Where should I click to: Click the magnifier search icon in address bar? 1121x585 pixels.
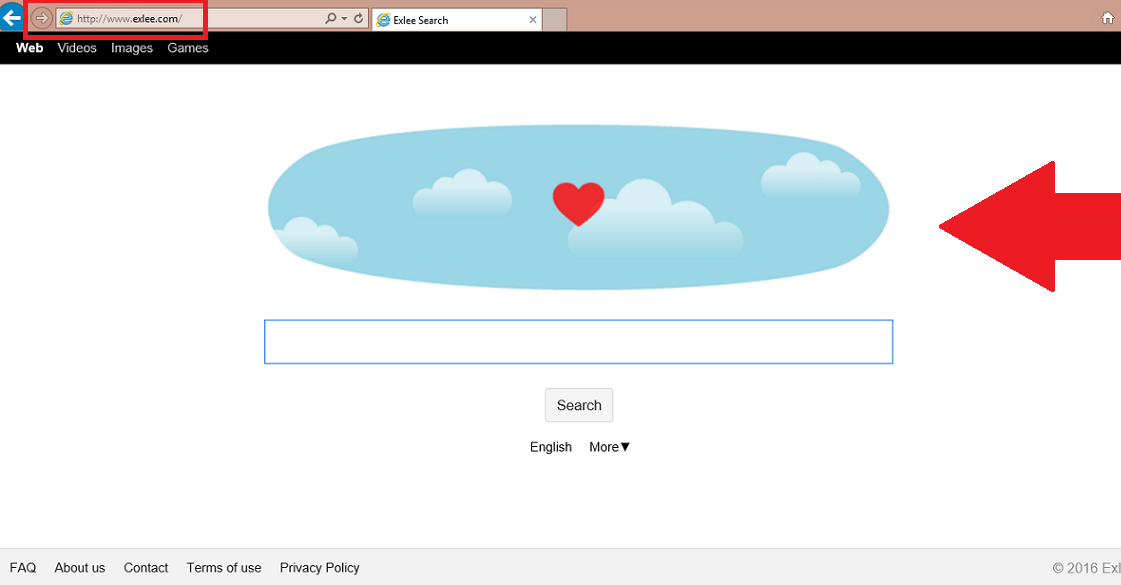[x=331, y=19]
